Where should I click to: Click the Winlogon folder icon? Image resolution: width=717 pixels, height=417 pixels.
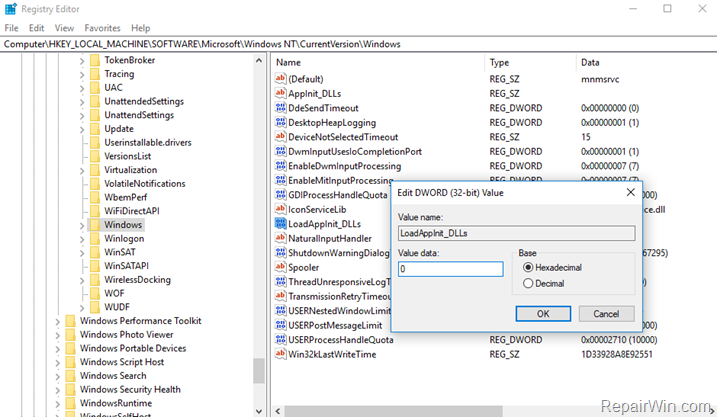[95, 239]
